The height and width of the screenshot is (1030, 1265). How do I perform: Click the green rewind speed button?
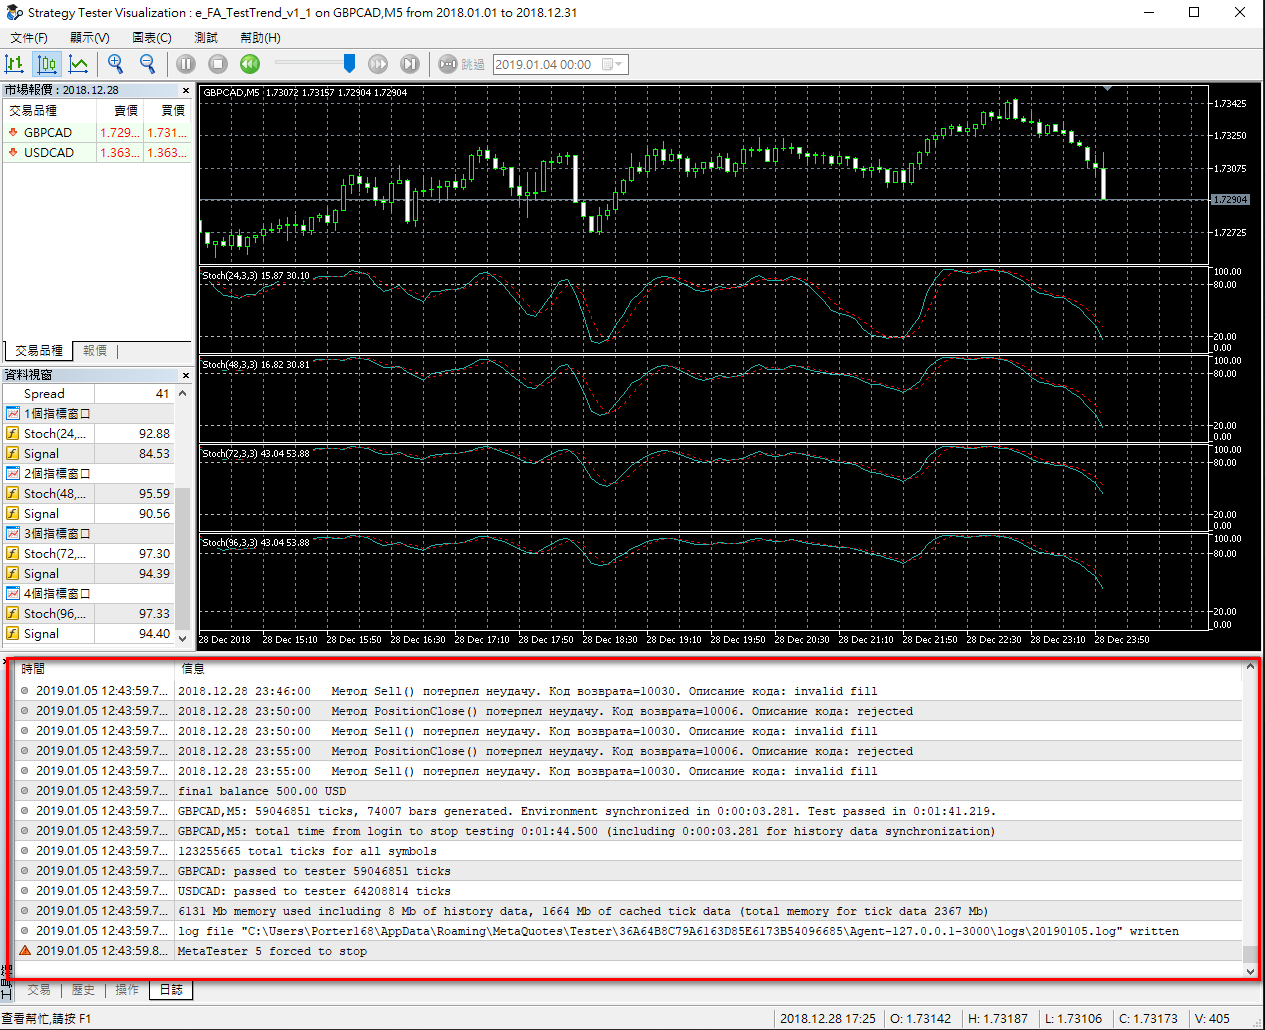pyautogui.click(x=250, y=64)
